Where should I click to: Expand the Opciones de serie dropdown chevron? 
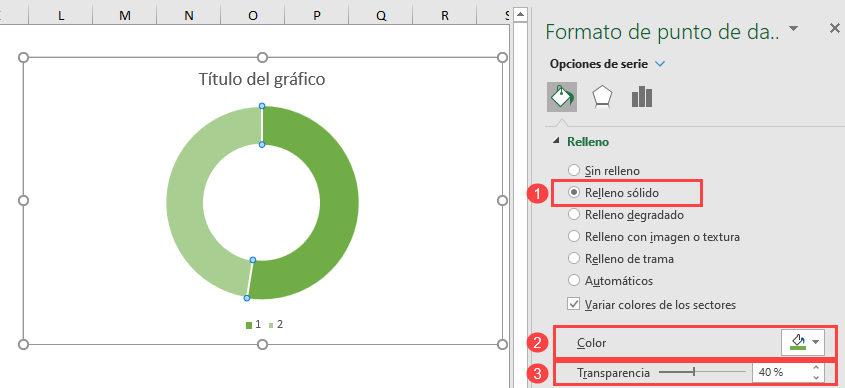pyautogui.click(x=660, y=64)
